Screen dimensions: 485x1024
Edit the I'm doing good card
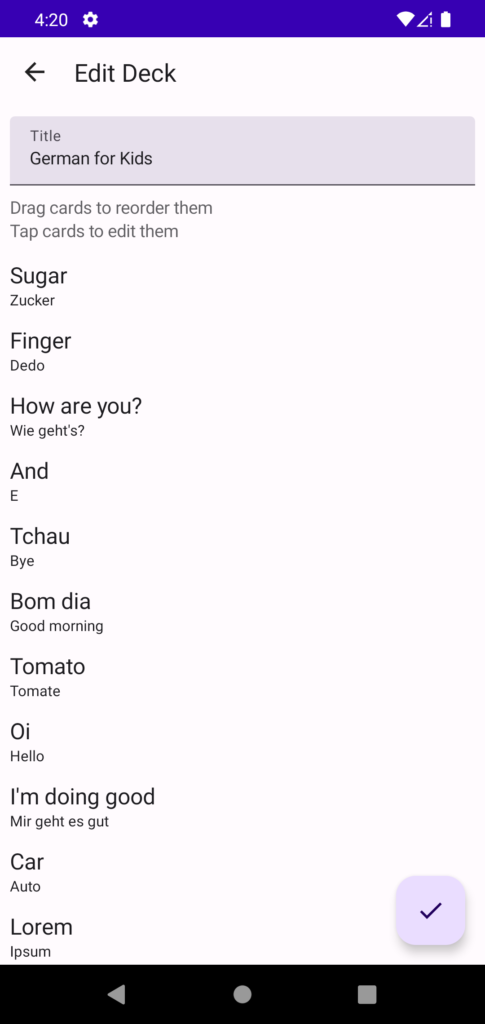(242, 808)
